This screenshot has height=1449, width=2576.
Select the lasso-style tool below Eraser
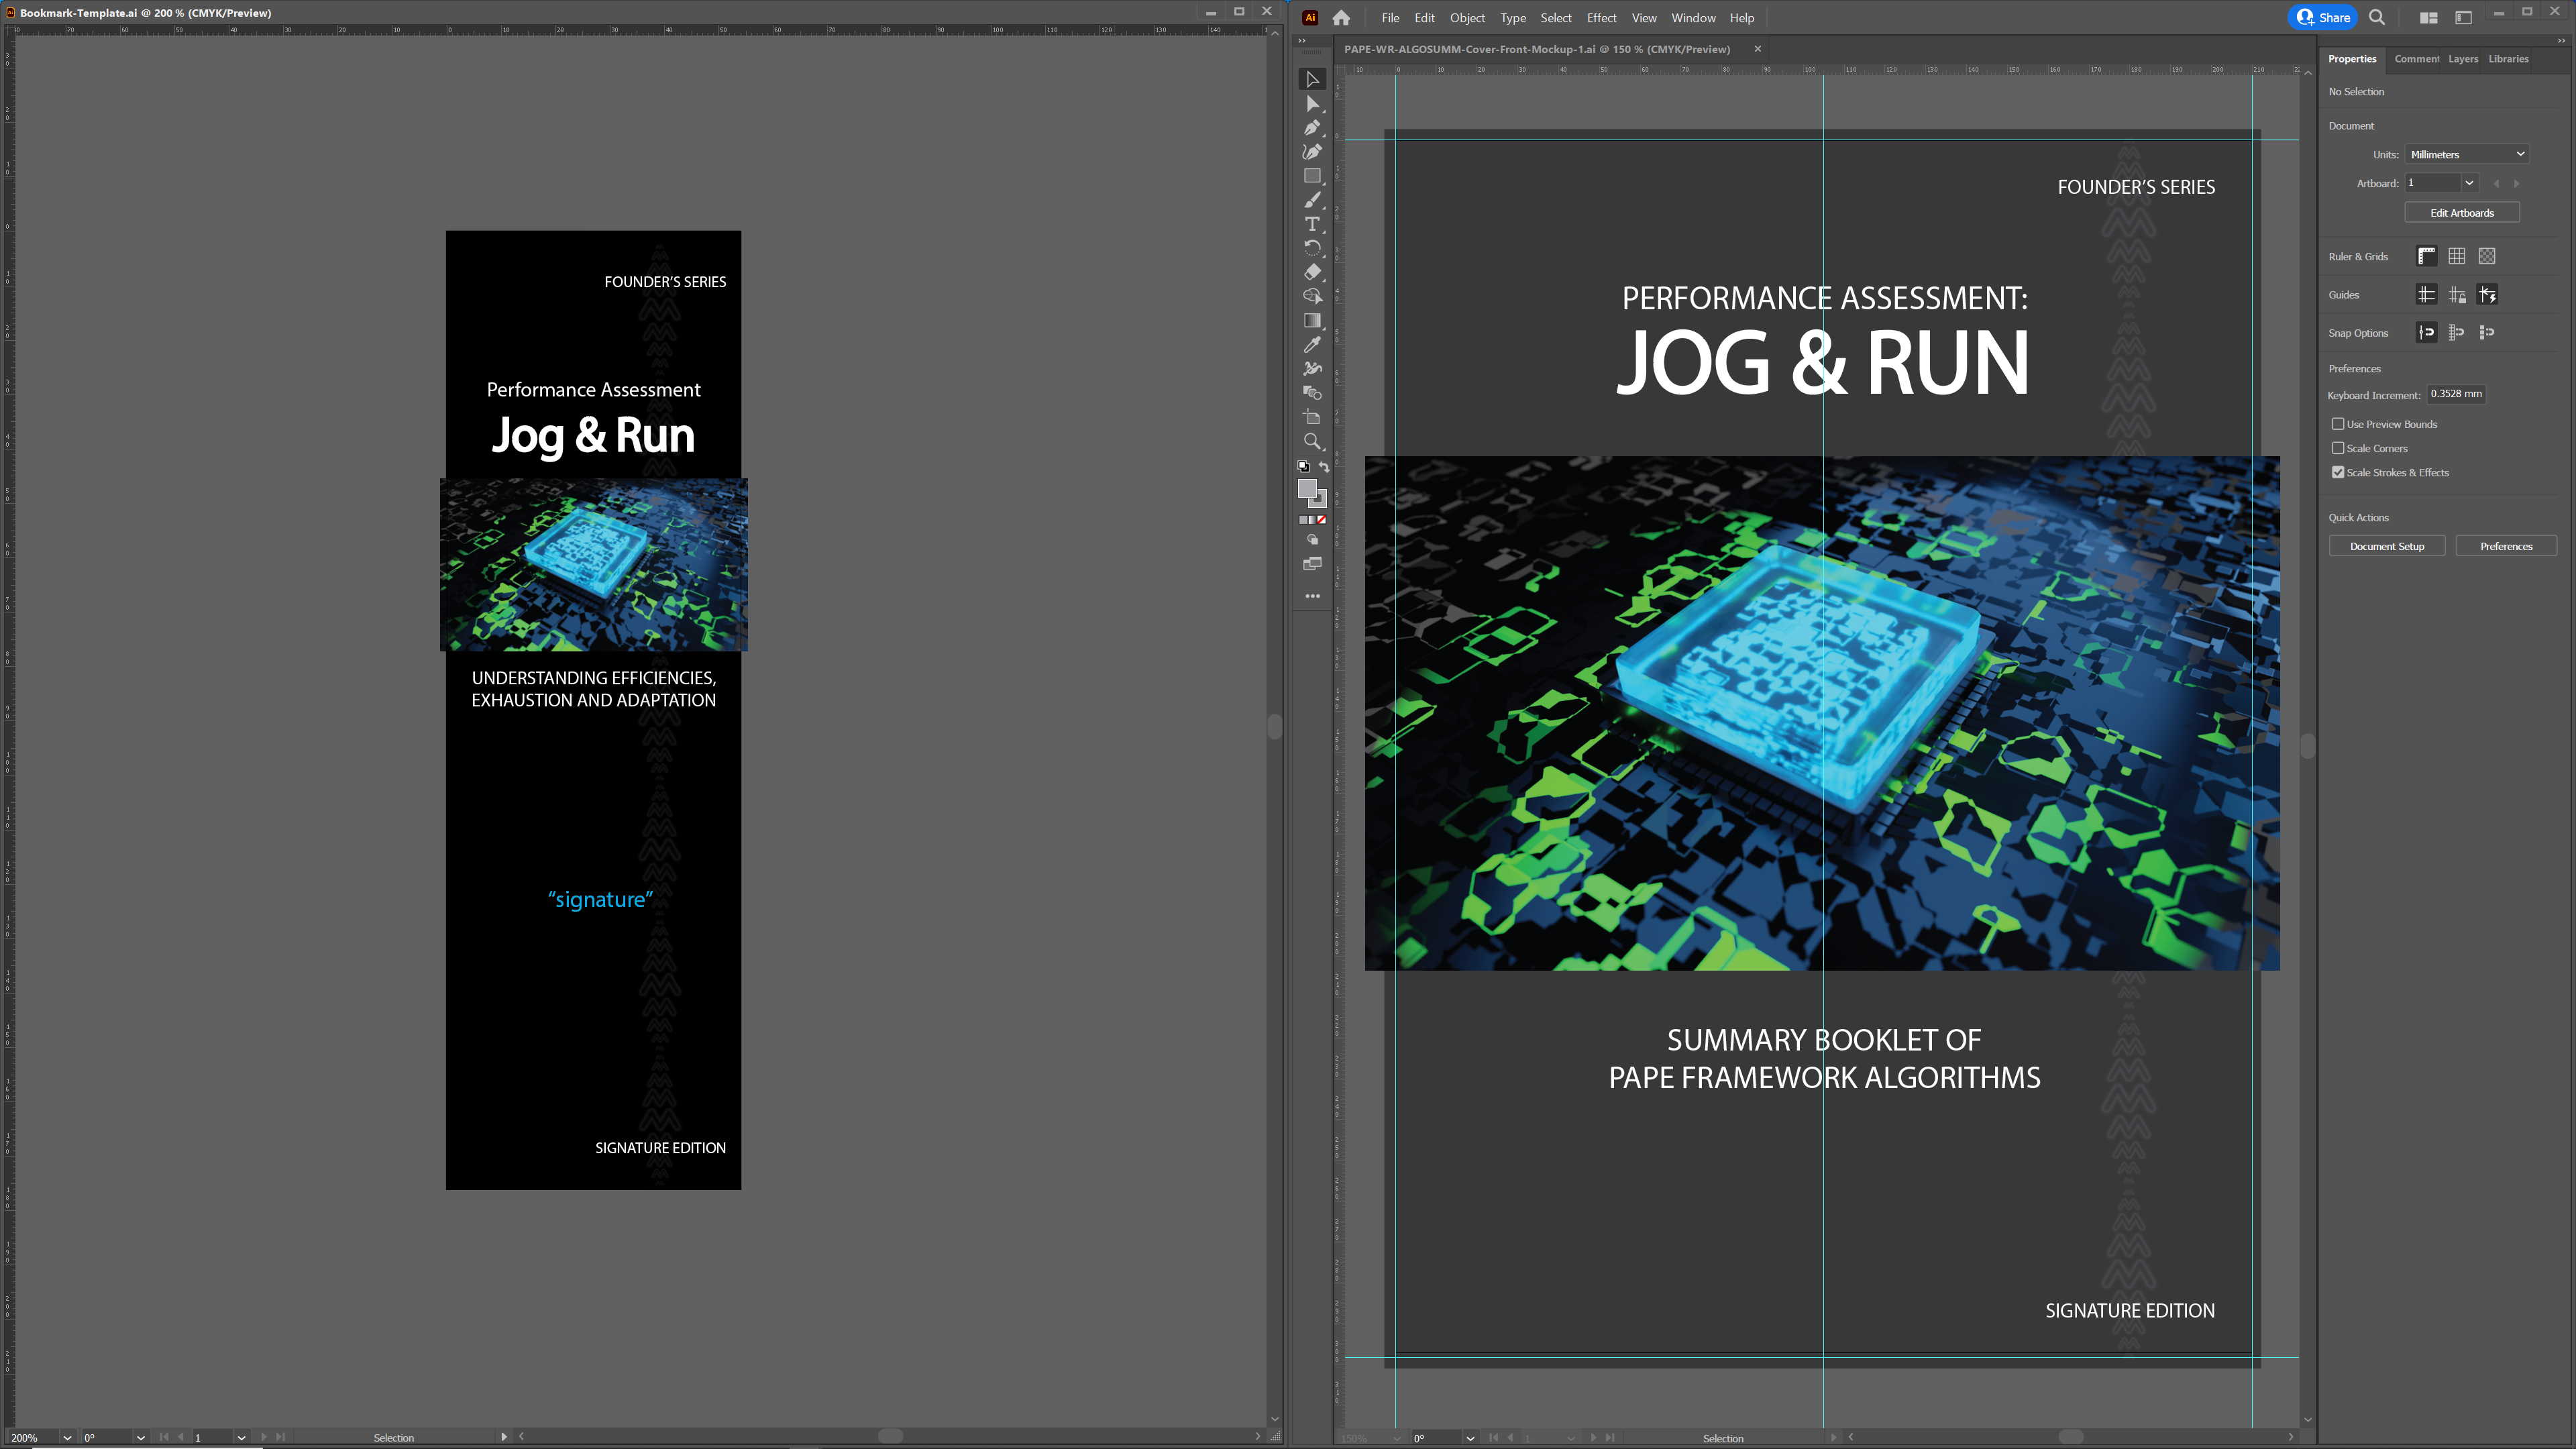pyautogui.click(x=1312, y=296)
